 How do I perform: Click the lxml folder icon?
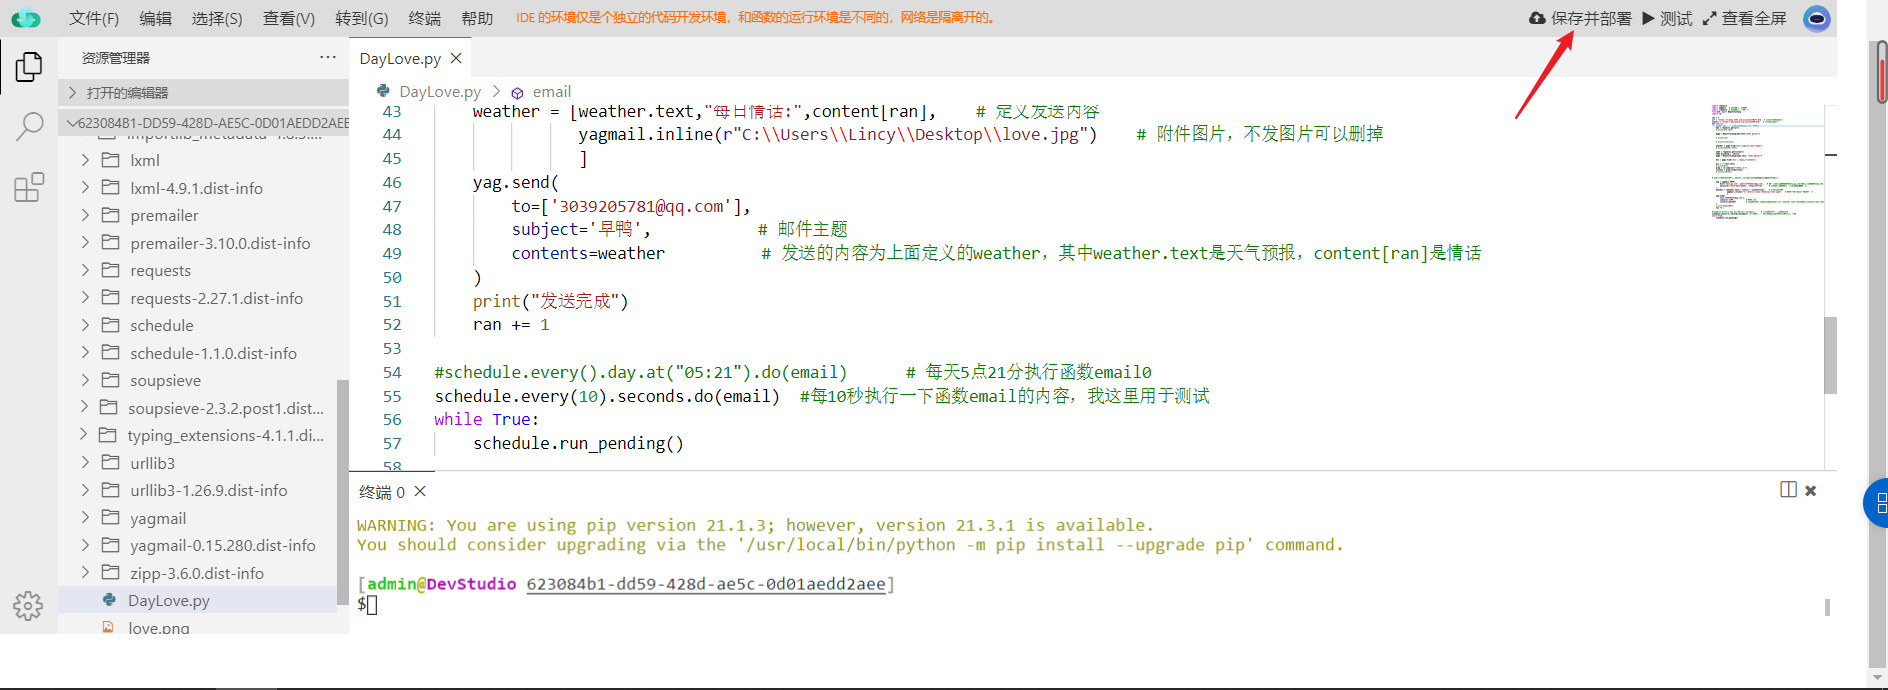tap(110, 160)
